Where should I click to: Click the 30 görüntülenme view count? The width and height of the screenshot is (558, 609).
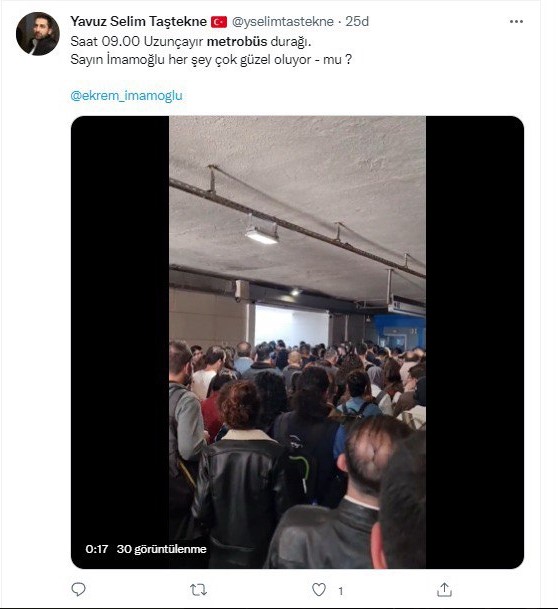[162, 549]
